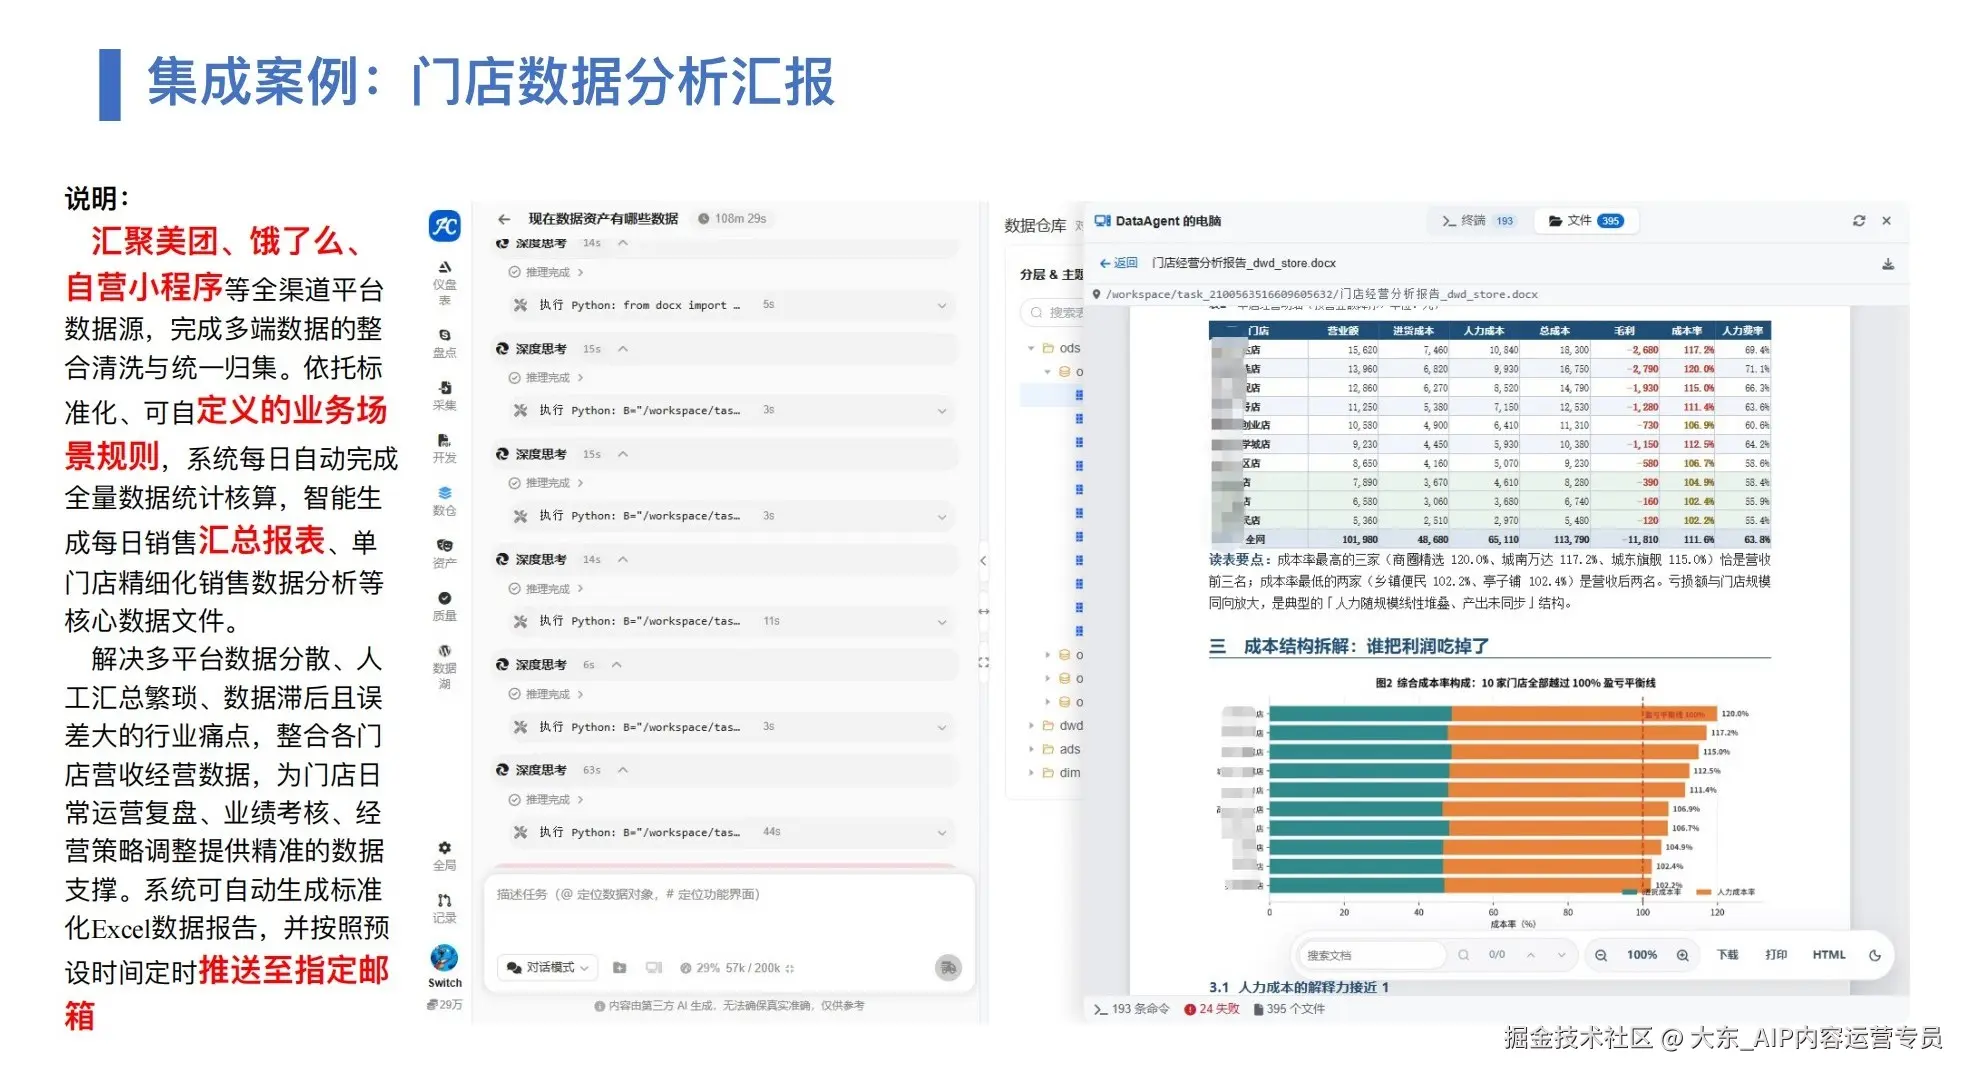Open the 对话模式 mode dropdown
The image size is (1972, 1080).
(x=547, y=967)
